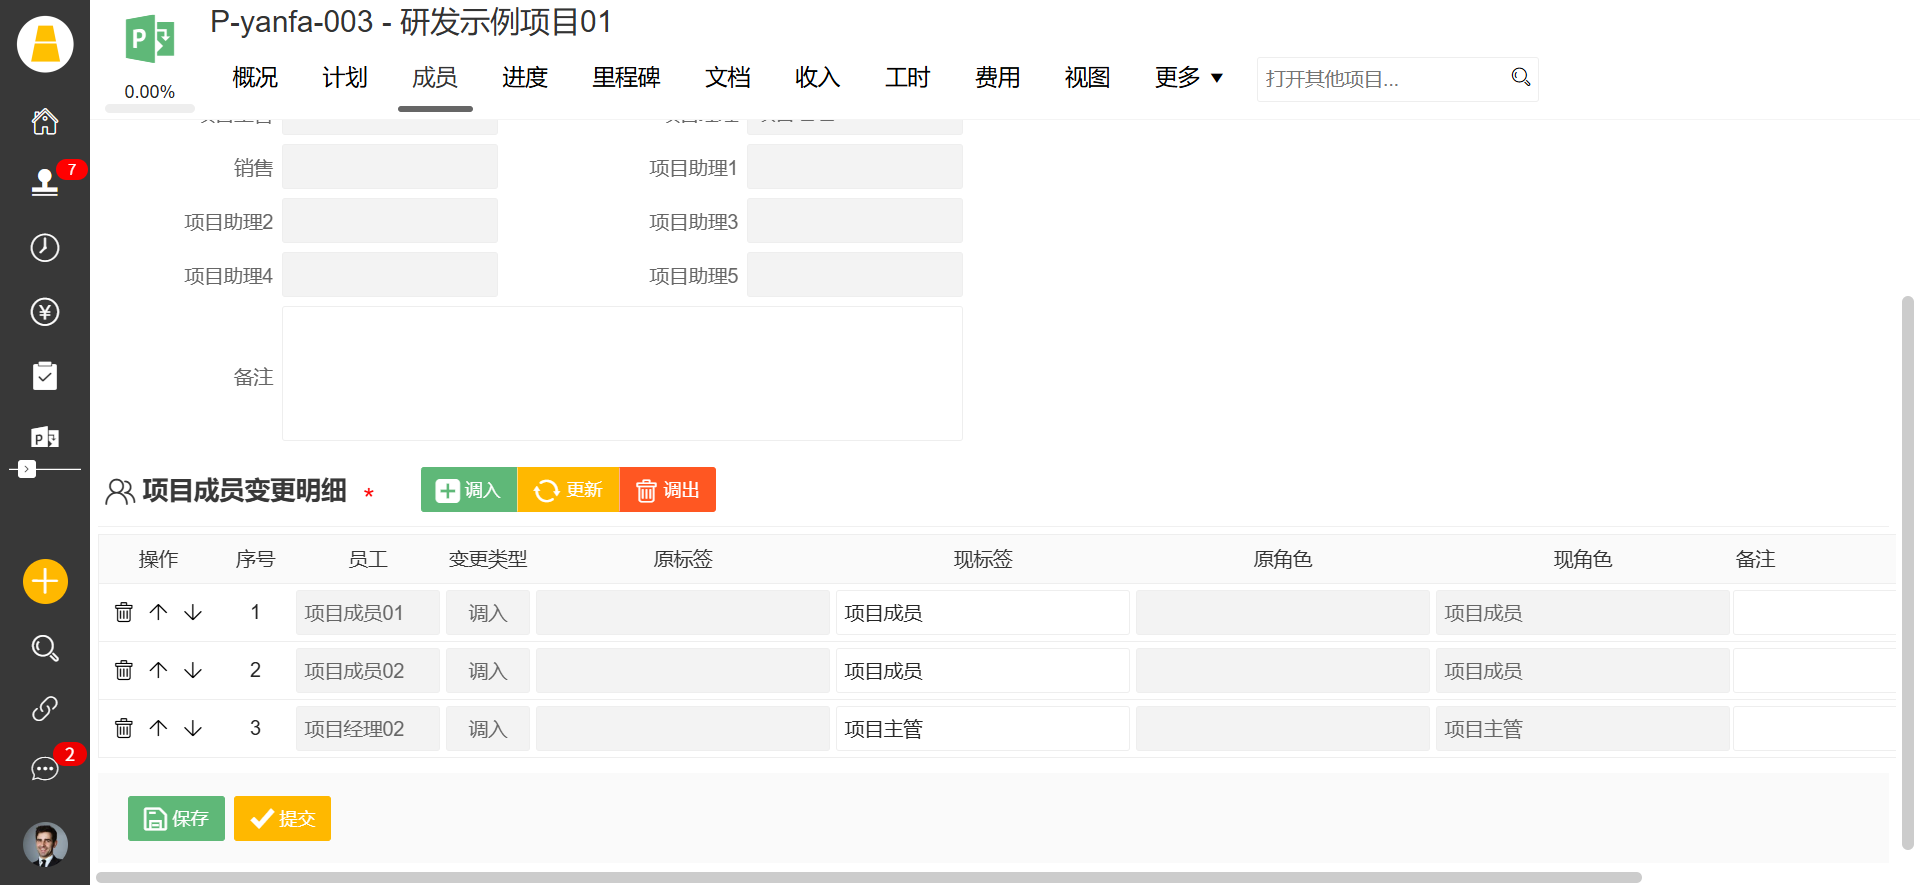Image resolution: width=1920 pixels, height=885 pixels.
Task: Switch to the 工时 tab
Action: 907,78
